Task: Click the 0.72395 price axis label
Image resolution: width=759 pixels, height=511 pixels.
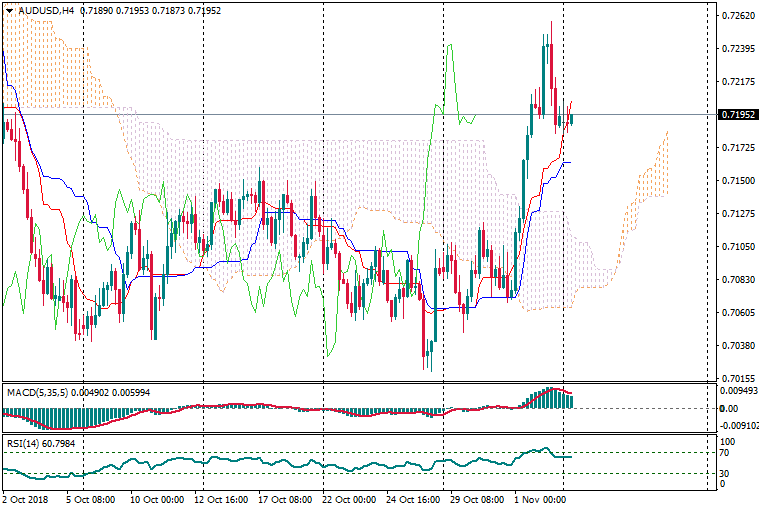Action: tap(737, 49)
